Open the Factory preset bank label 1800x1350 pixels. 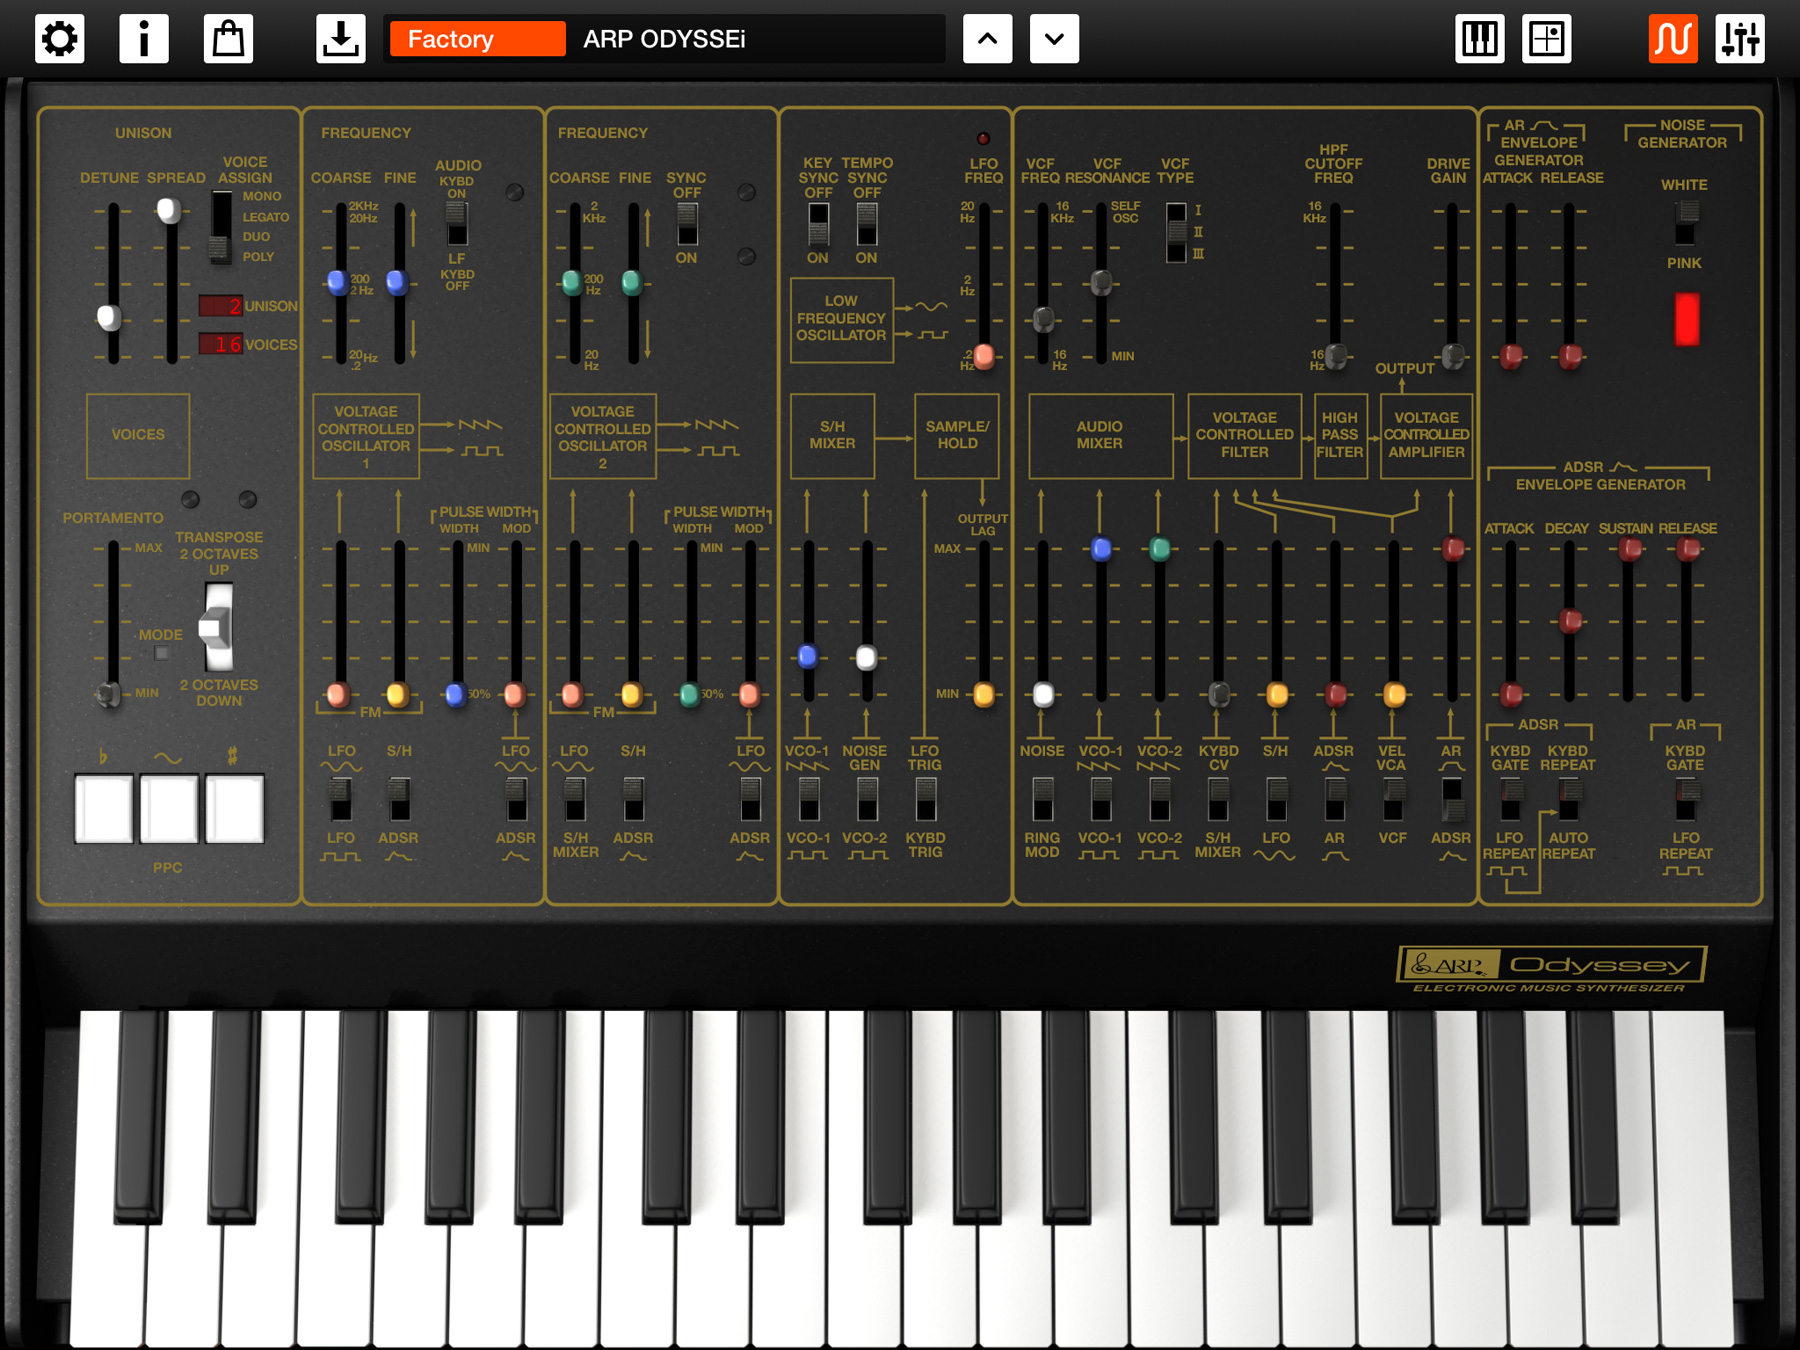click(475, 39)
